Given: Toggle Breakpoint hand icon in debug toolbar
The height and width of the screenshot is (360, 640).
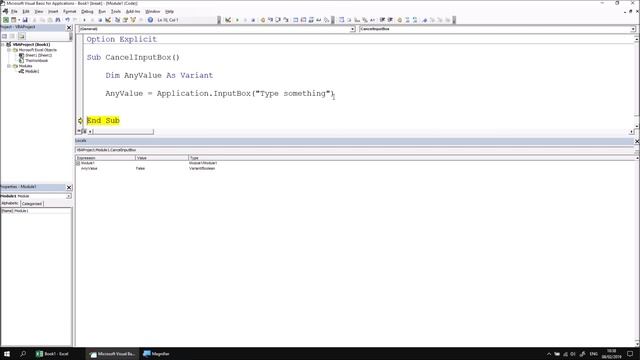Looking at the screenshot, I should [263, 20].
